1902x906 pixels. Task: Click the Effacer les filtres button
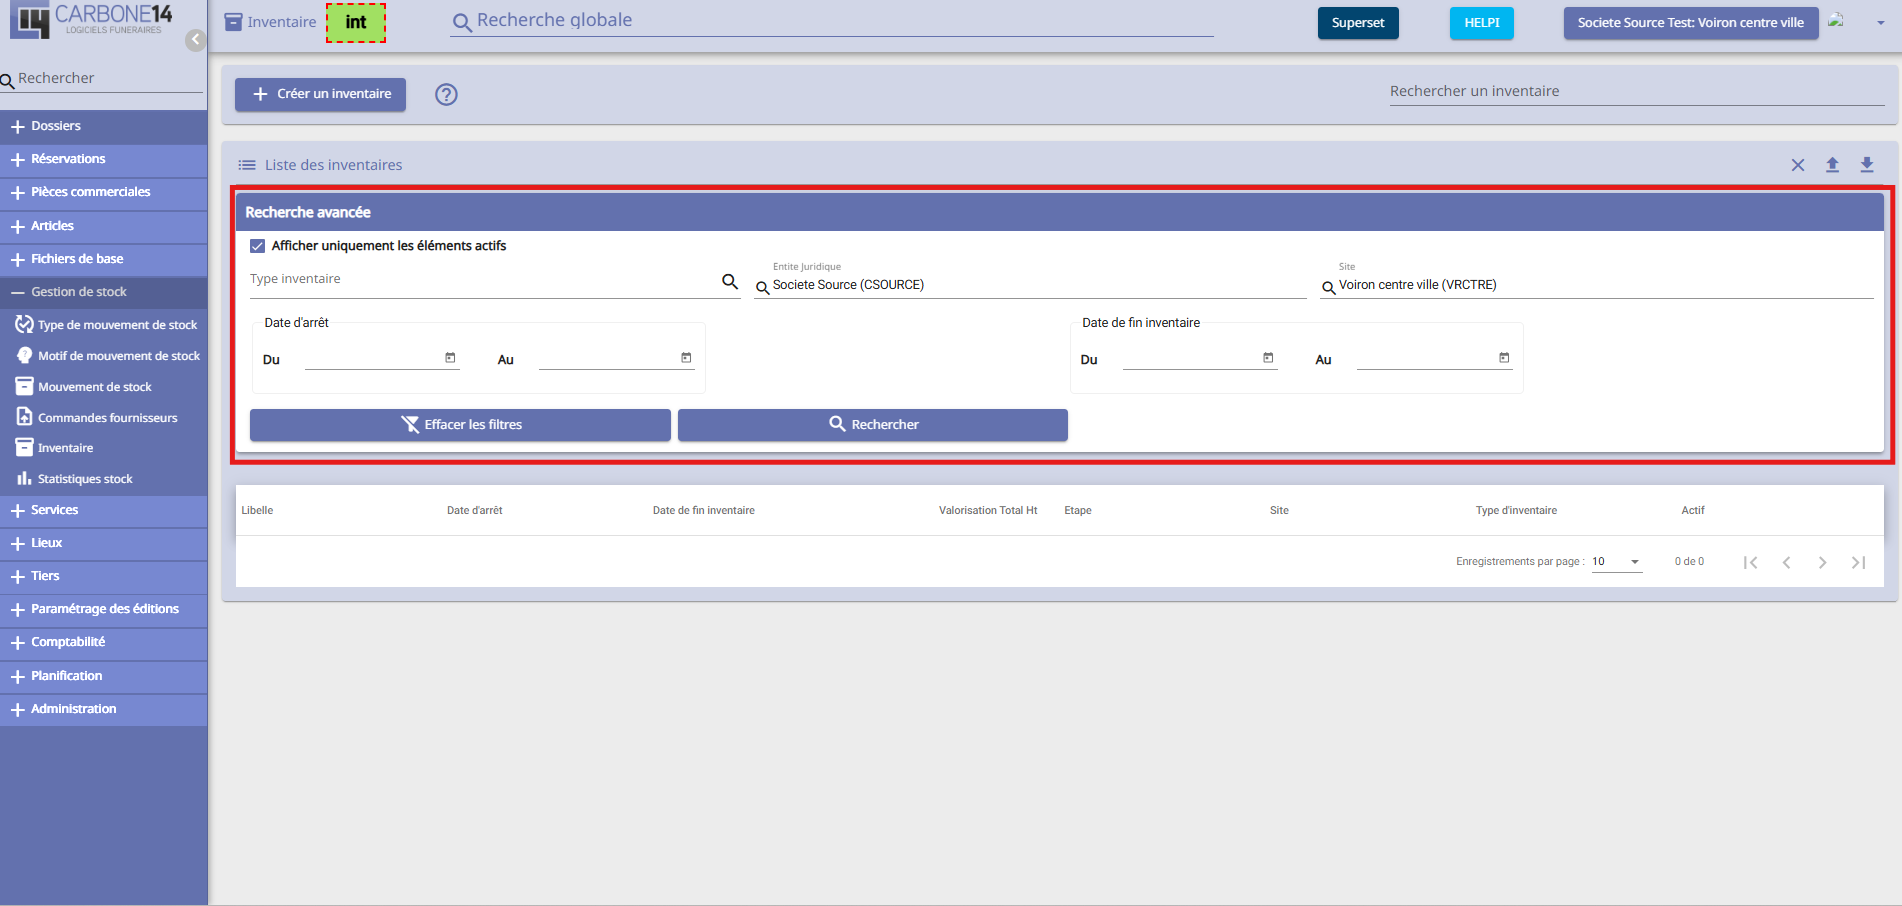(x=460, y=425)
